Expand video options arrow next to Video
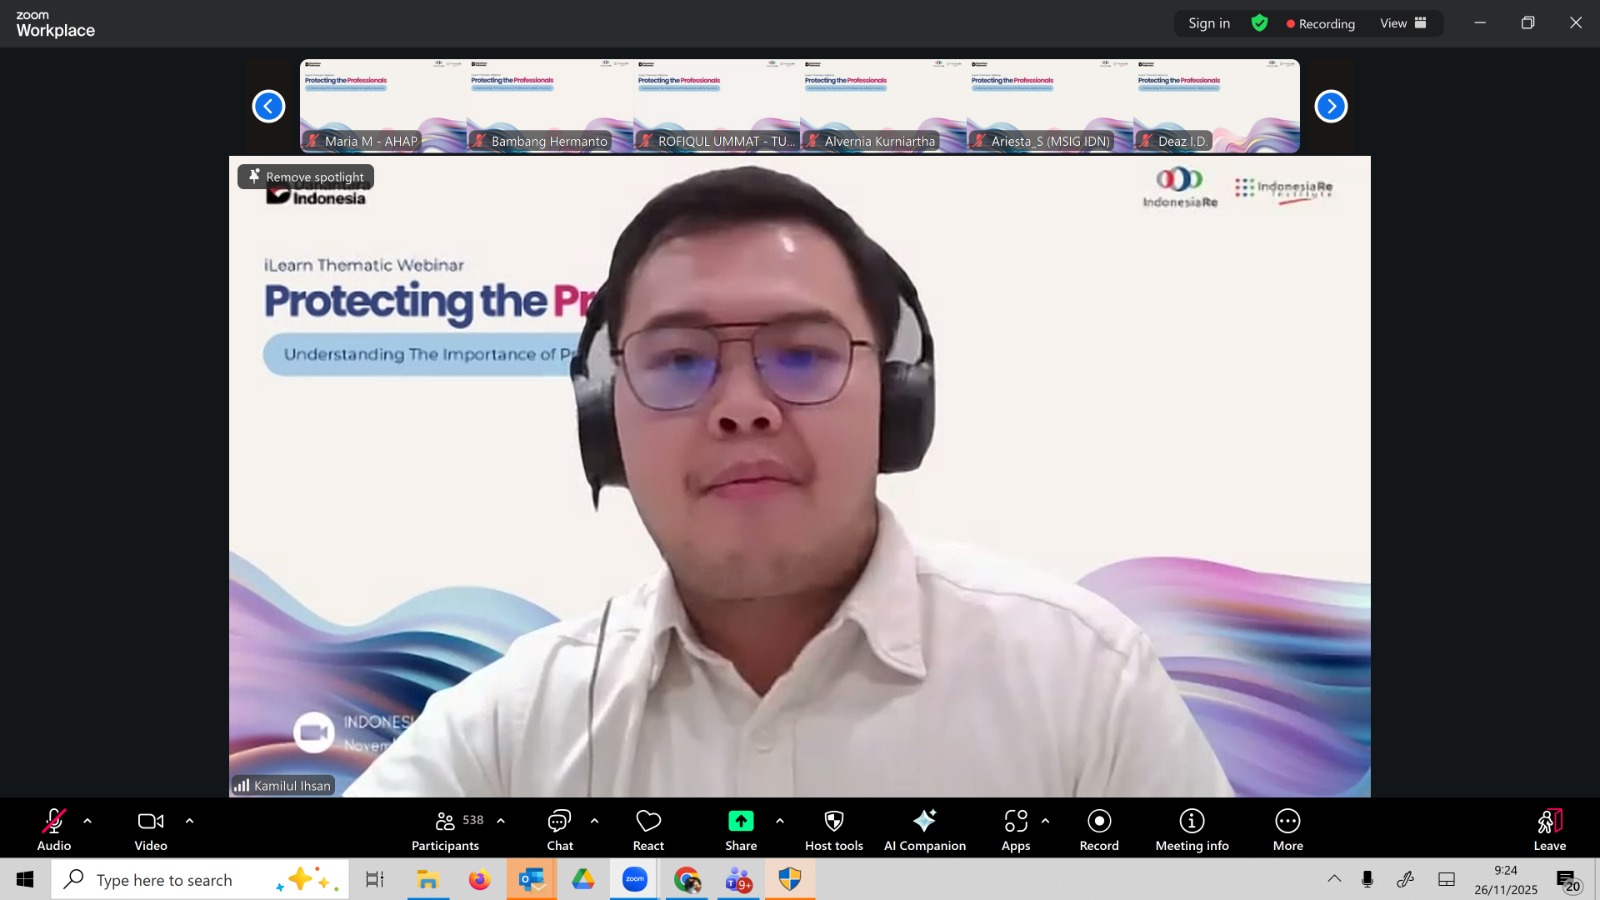Image resolution: width=1600 pixels, height=900 pixels. tap(189, 821)
